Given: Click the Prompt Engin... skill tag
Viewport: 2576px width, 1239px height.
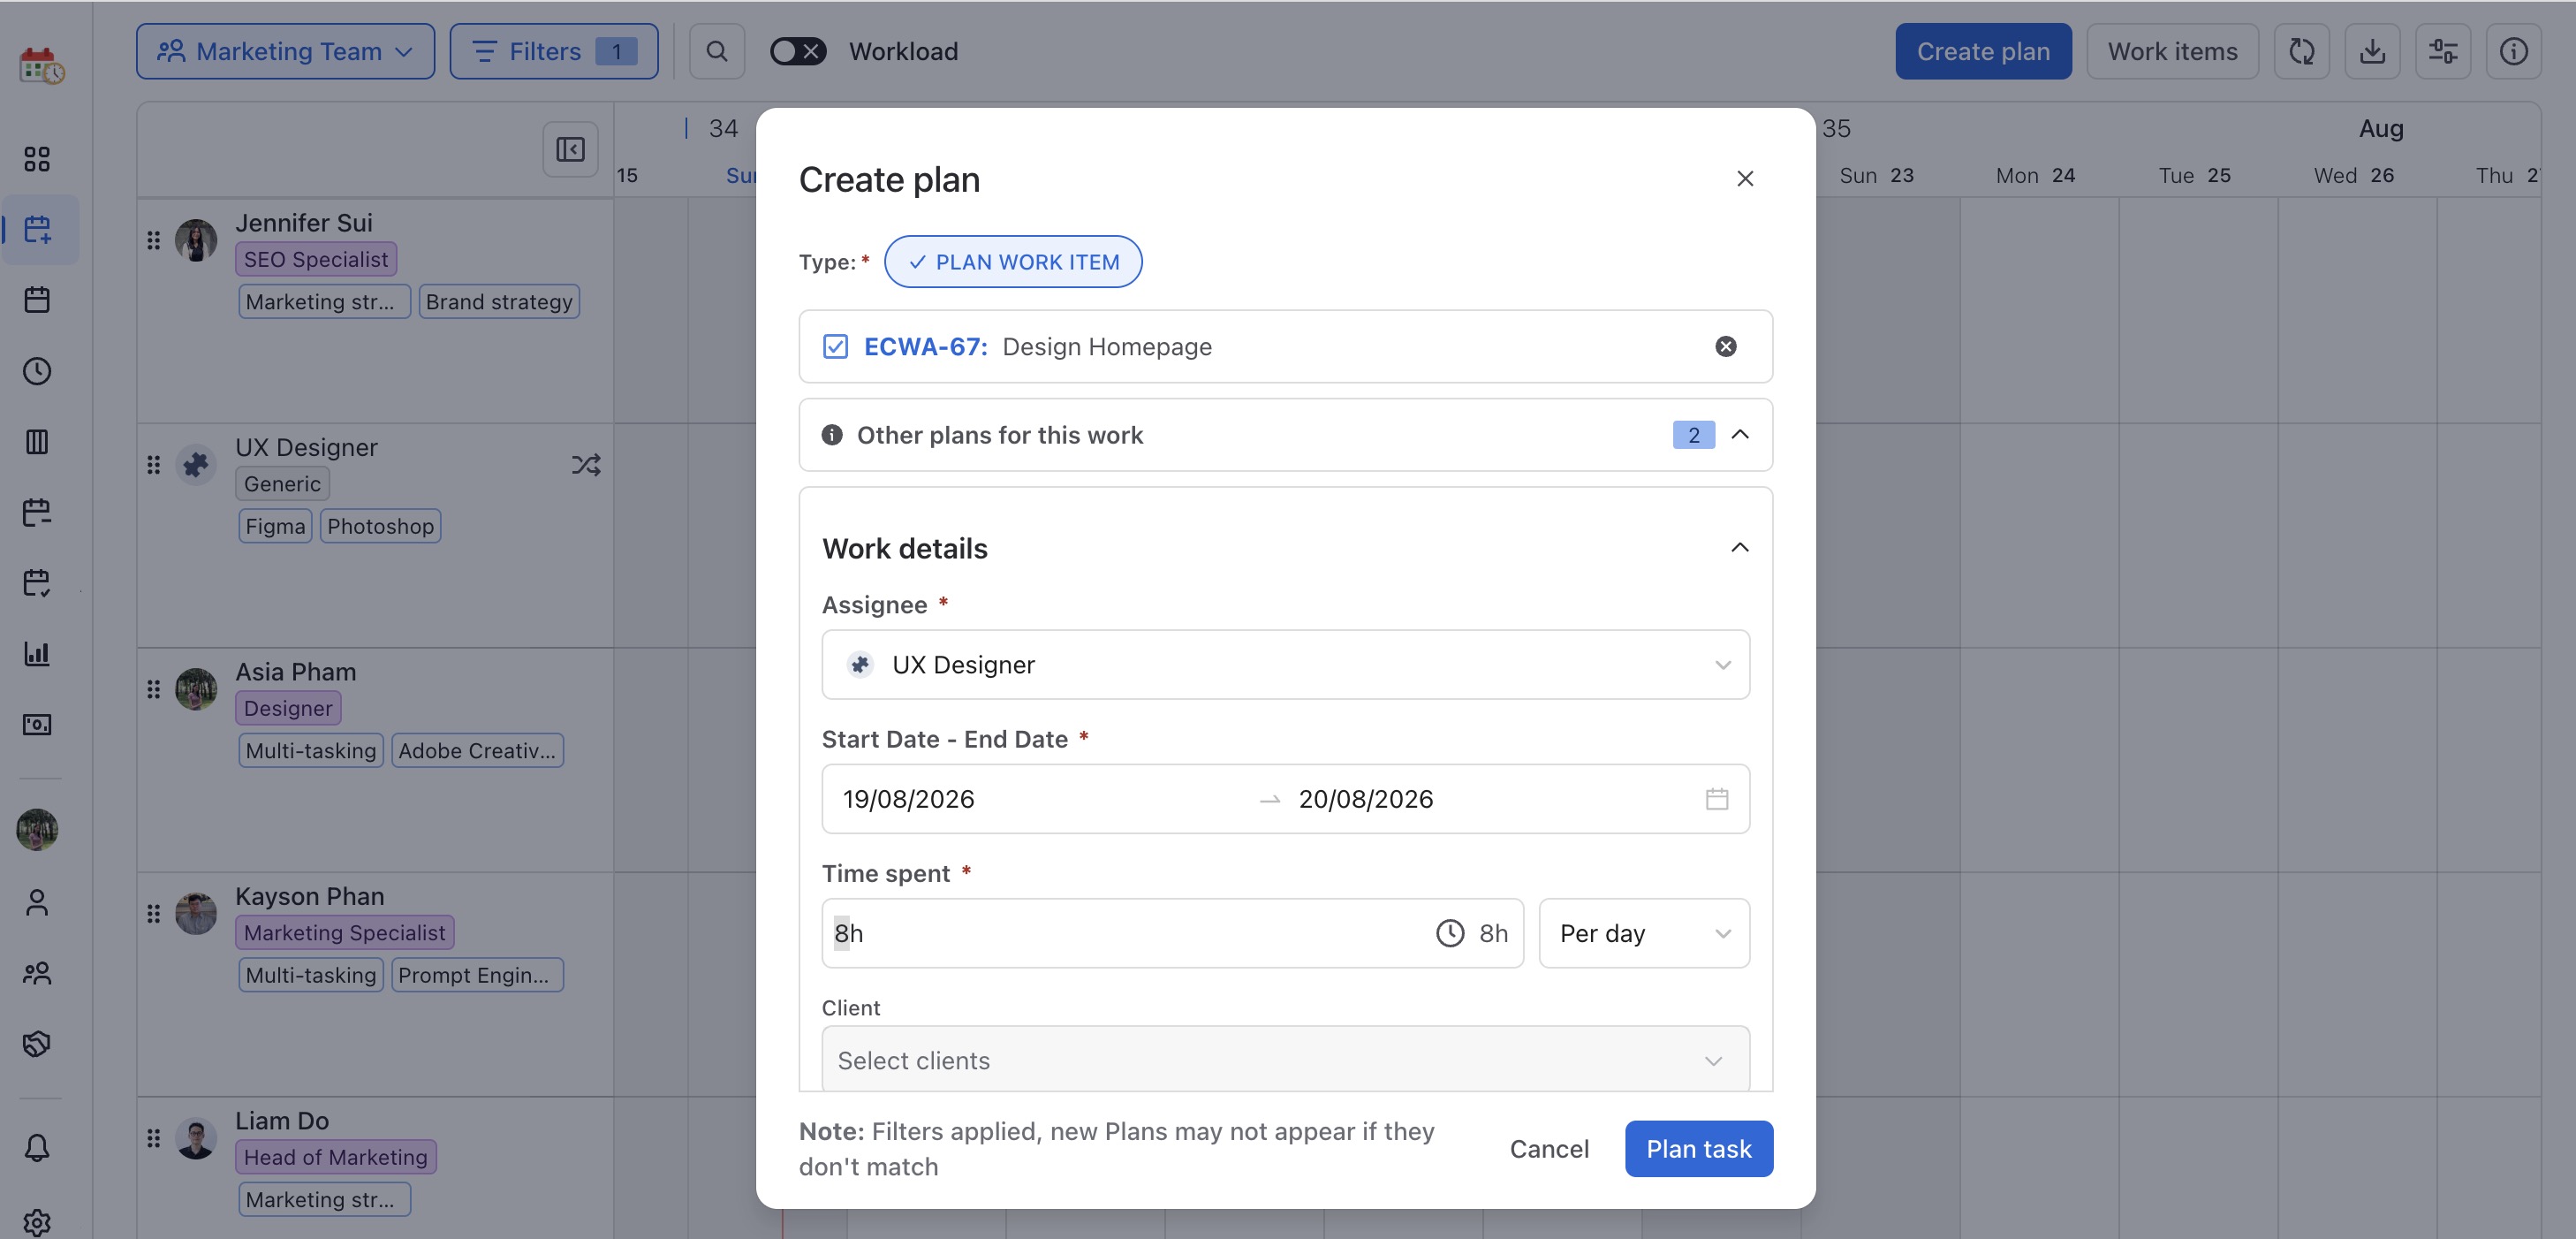Looking at the screenshot, I should tap(477, 975).
